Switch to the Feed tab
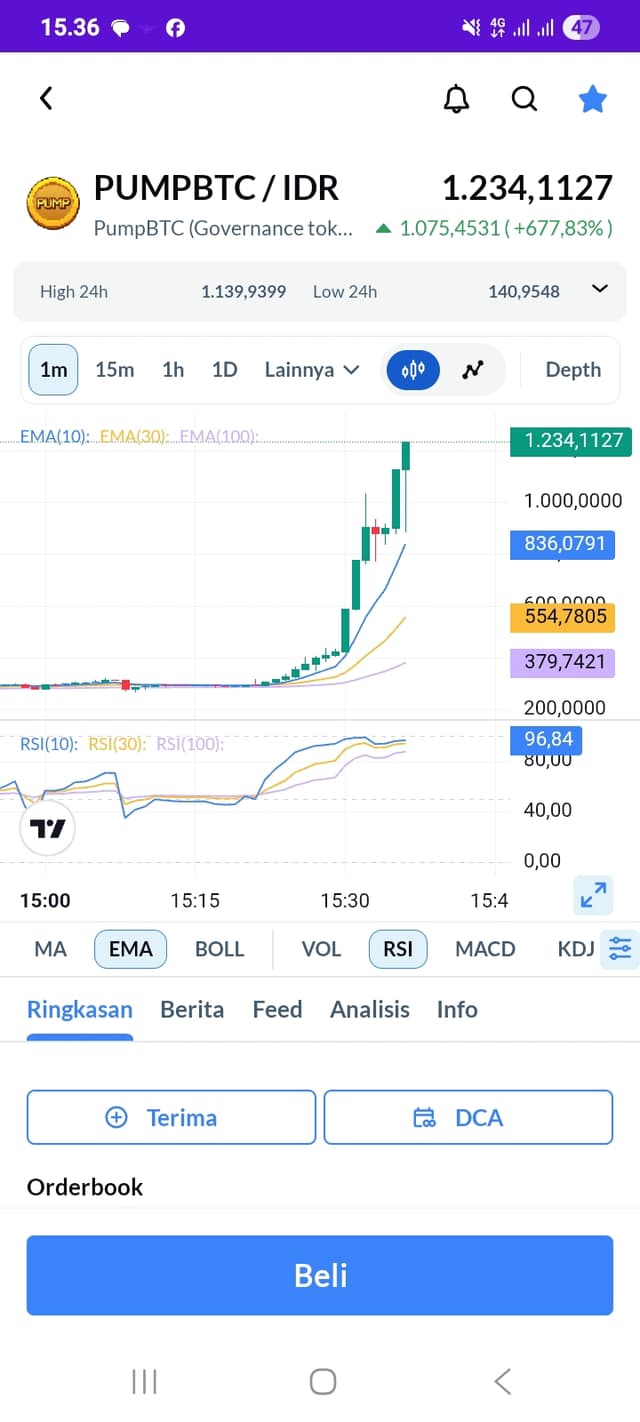 (277, 1010)
